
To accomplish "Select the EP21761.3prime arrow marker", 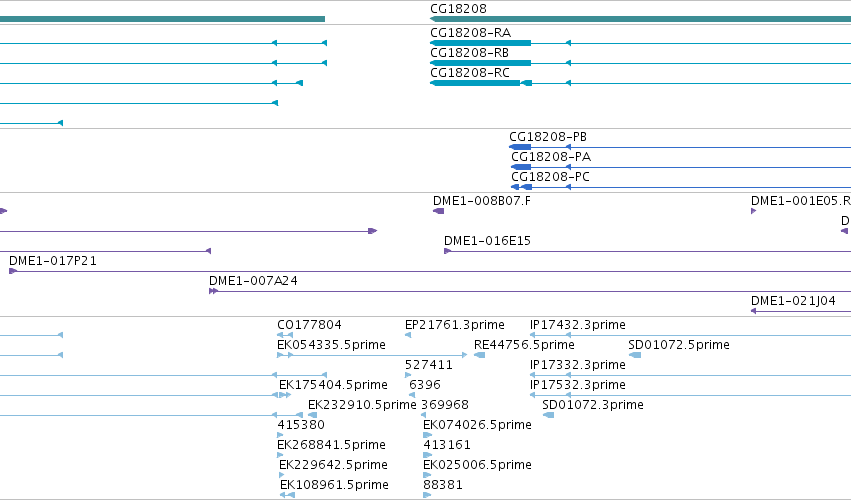I will point(408,336).
